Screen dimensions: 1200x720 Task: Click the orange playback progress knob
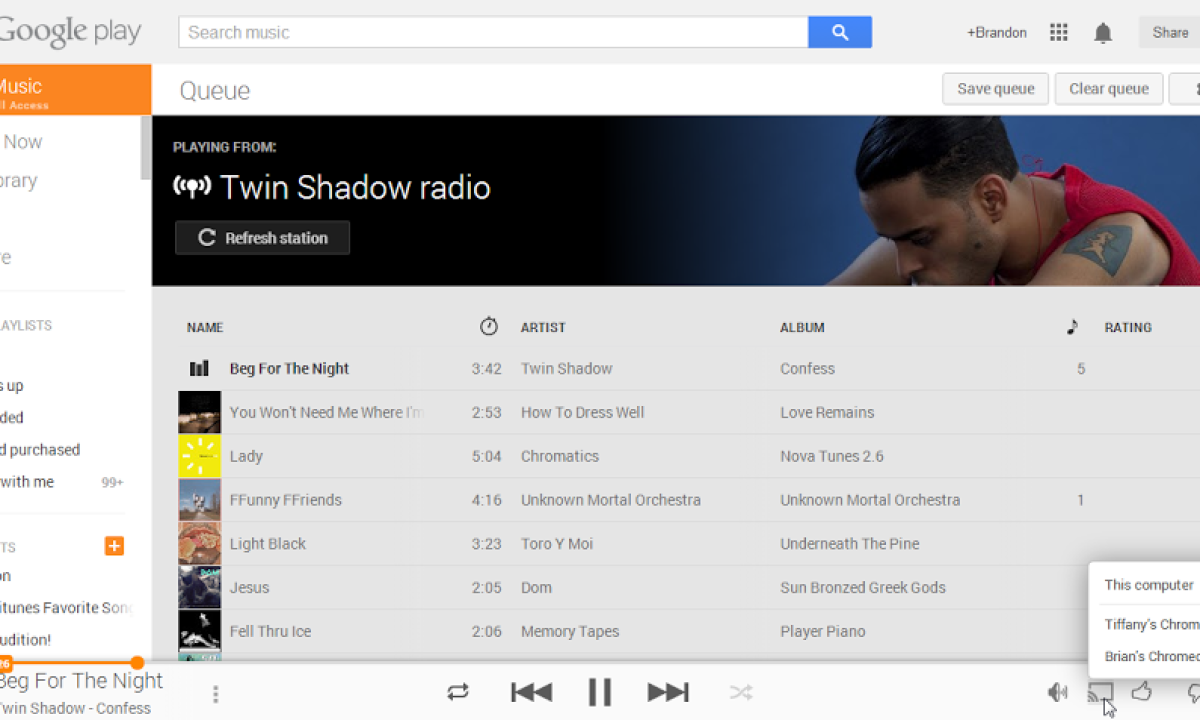click(x=137, y=662)
